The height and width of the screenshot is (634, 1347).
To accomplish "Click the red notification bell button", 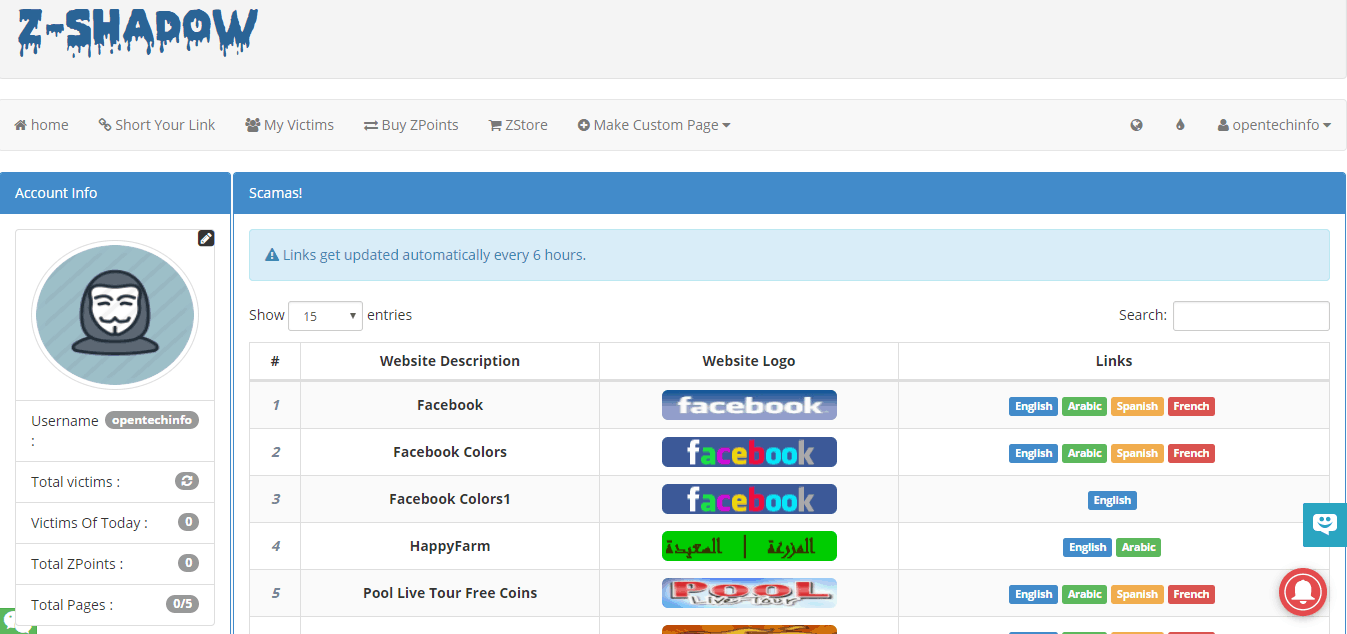I will tap(1303, 594).
